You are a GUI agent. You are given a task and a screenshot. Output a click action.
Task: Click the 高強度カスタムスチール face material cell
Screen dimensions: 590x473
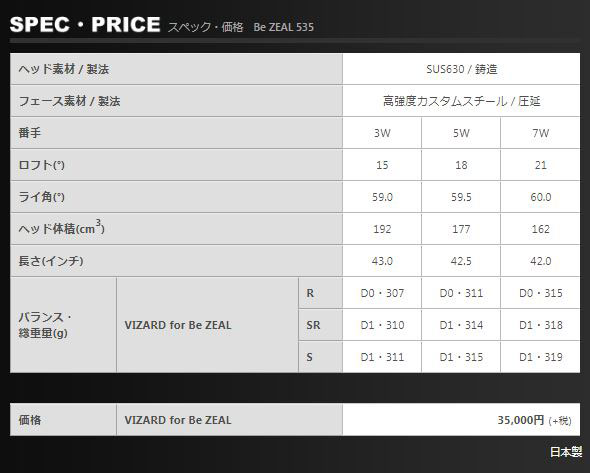461,101
